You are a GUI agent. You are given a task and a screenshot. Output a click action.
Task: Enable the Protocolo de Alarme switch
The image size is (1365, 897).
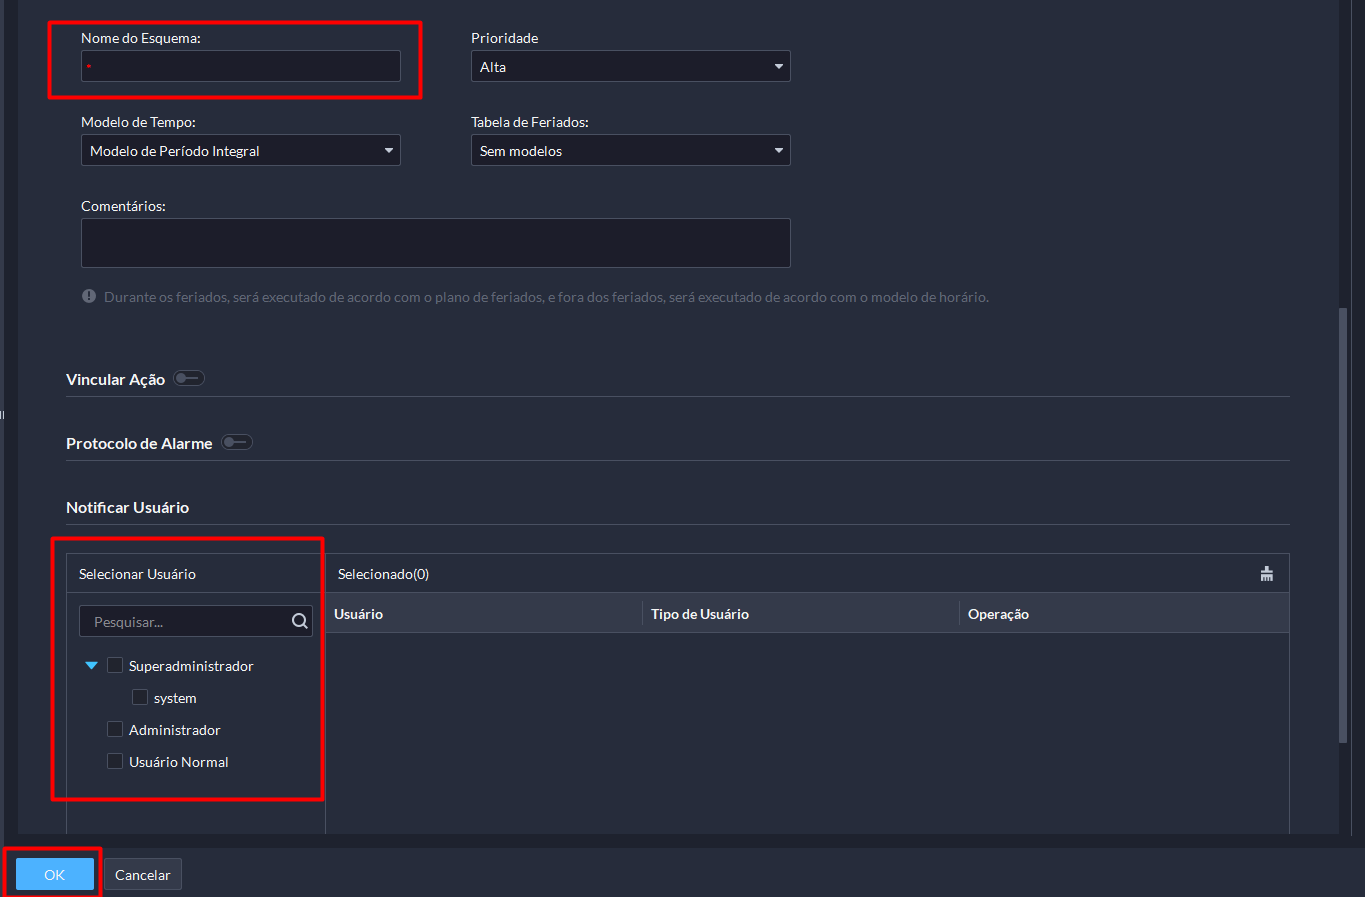pos(237,442)
